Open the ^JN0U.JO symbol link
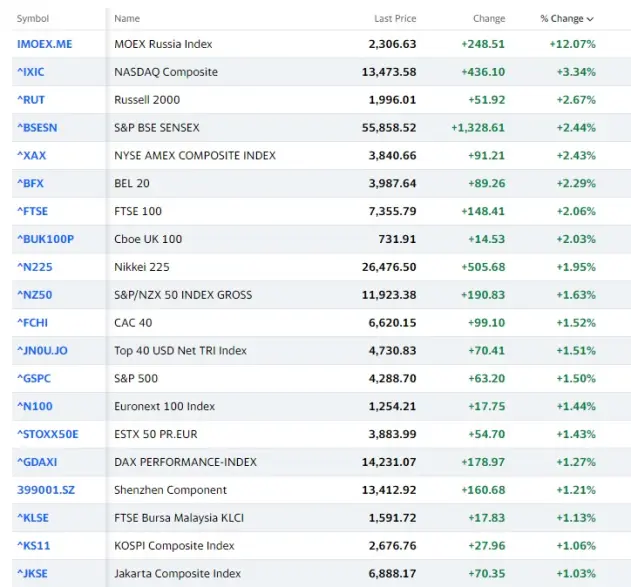 pos(42,350)
